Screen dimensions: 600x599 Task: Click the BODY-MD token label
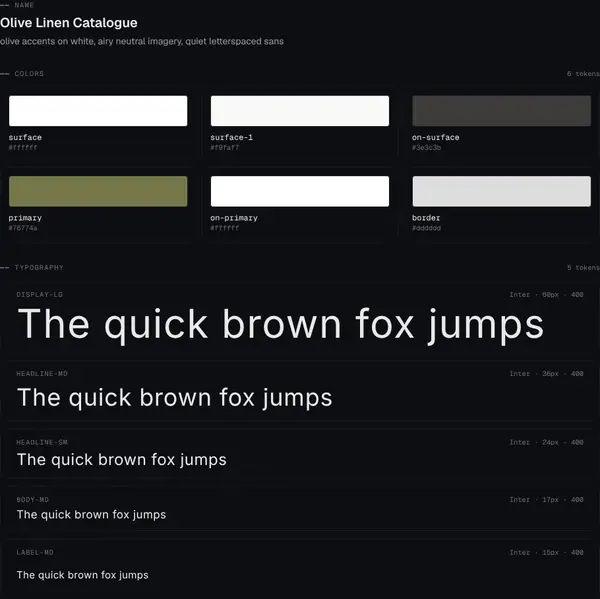33,500
